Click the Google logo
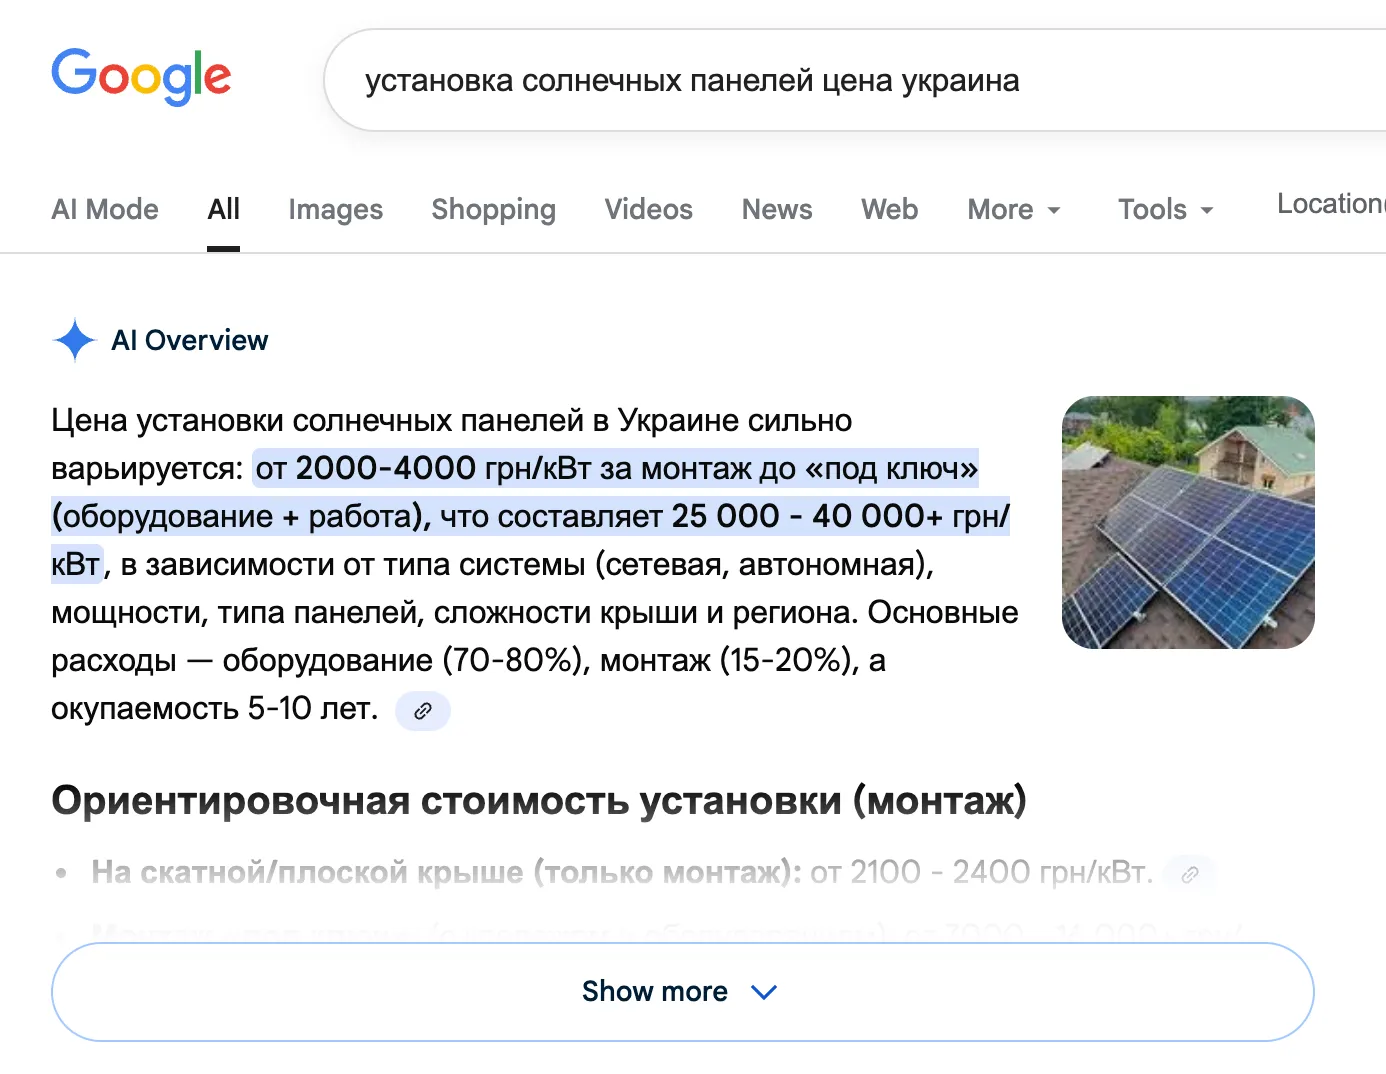The image size is (1386, 1074). pos(140,77)
